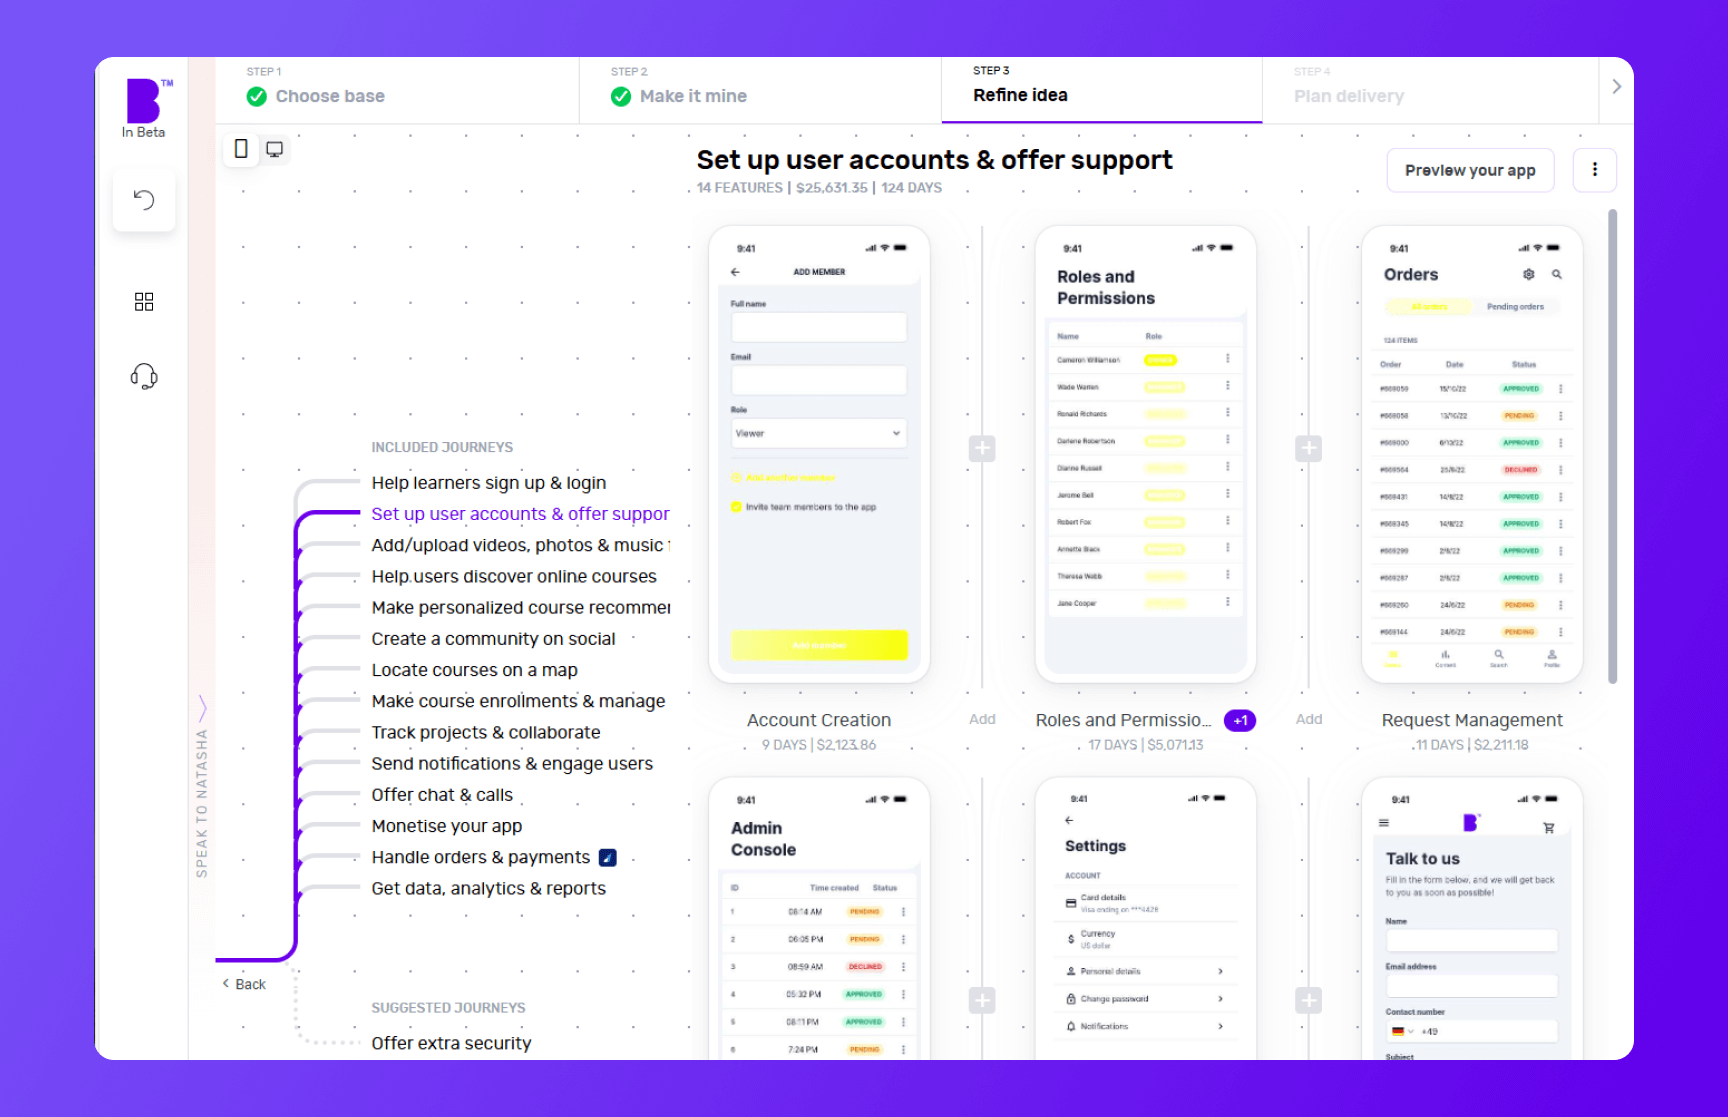Open the Settings screen thumbnail

(x=1146, y=918)
